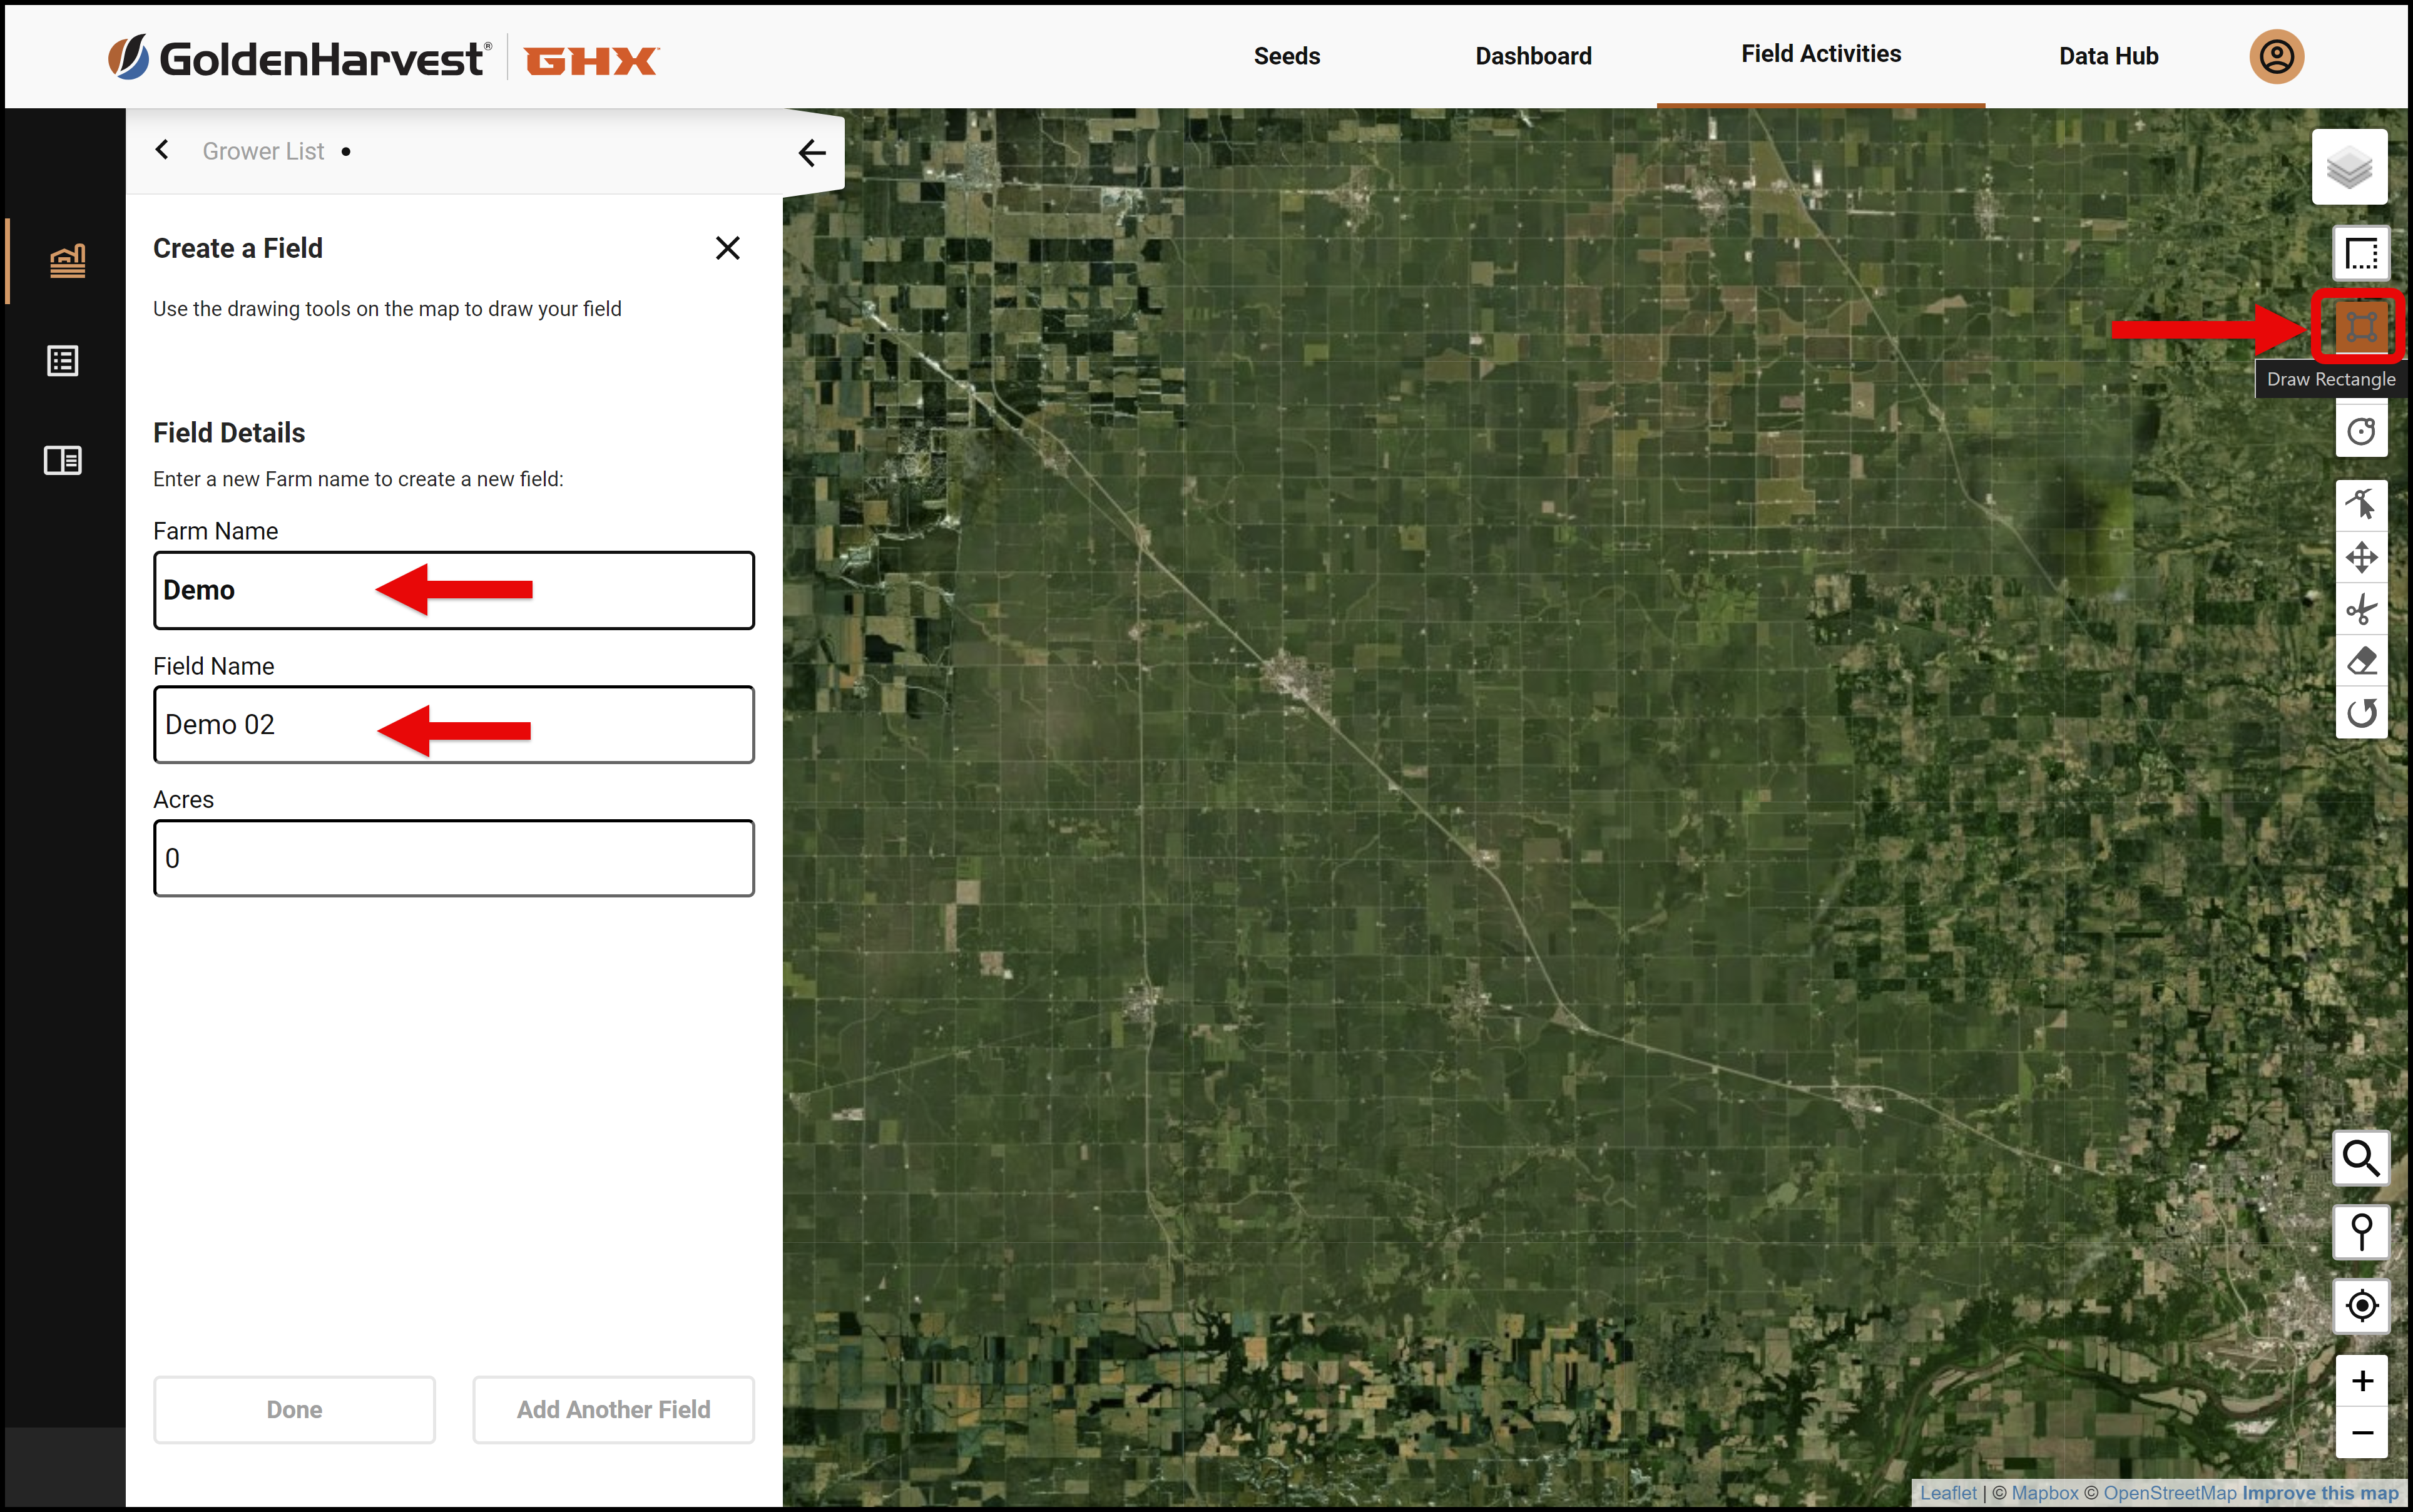Click the 'Enter a new Farm name' text

tap(358, 479)
